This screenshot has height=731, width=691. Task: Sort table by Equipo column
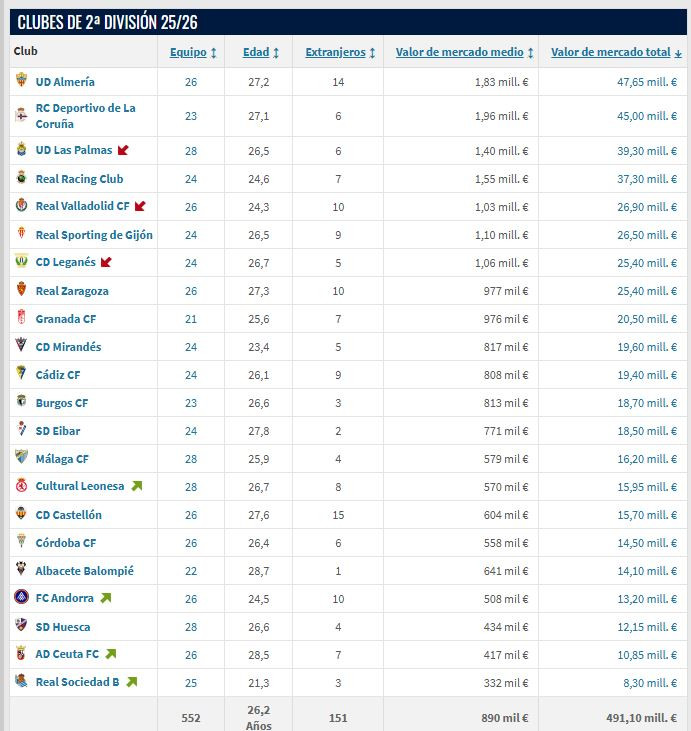tap(193, 52)
